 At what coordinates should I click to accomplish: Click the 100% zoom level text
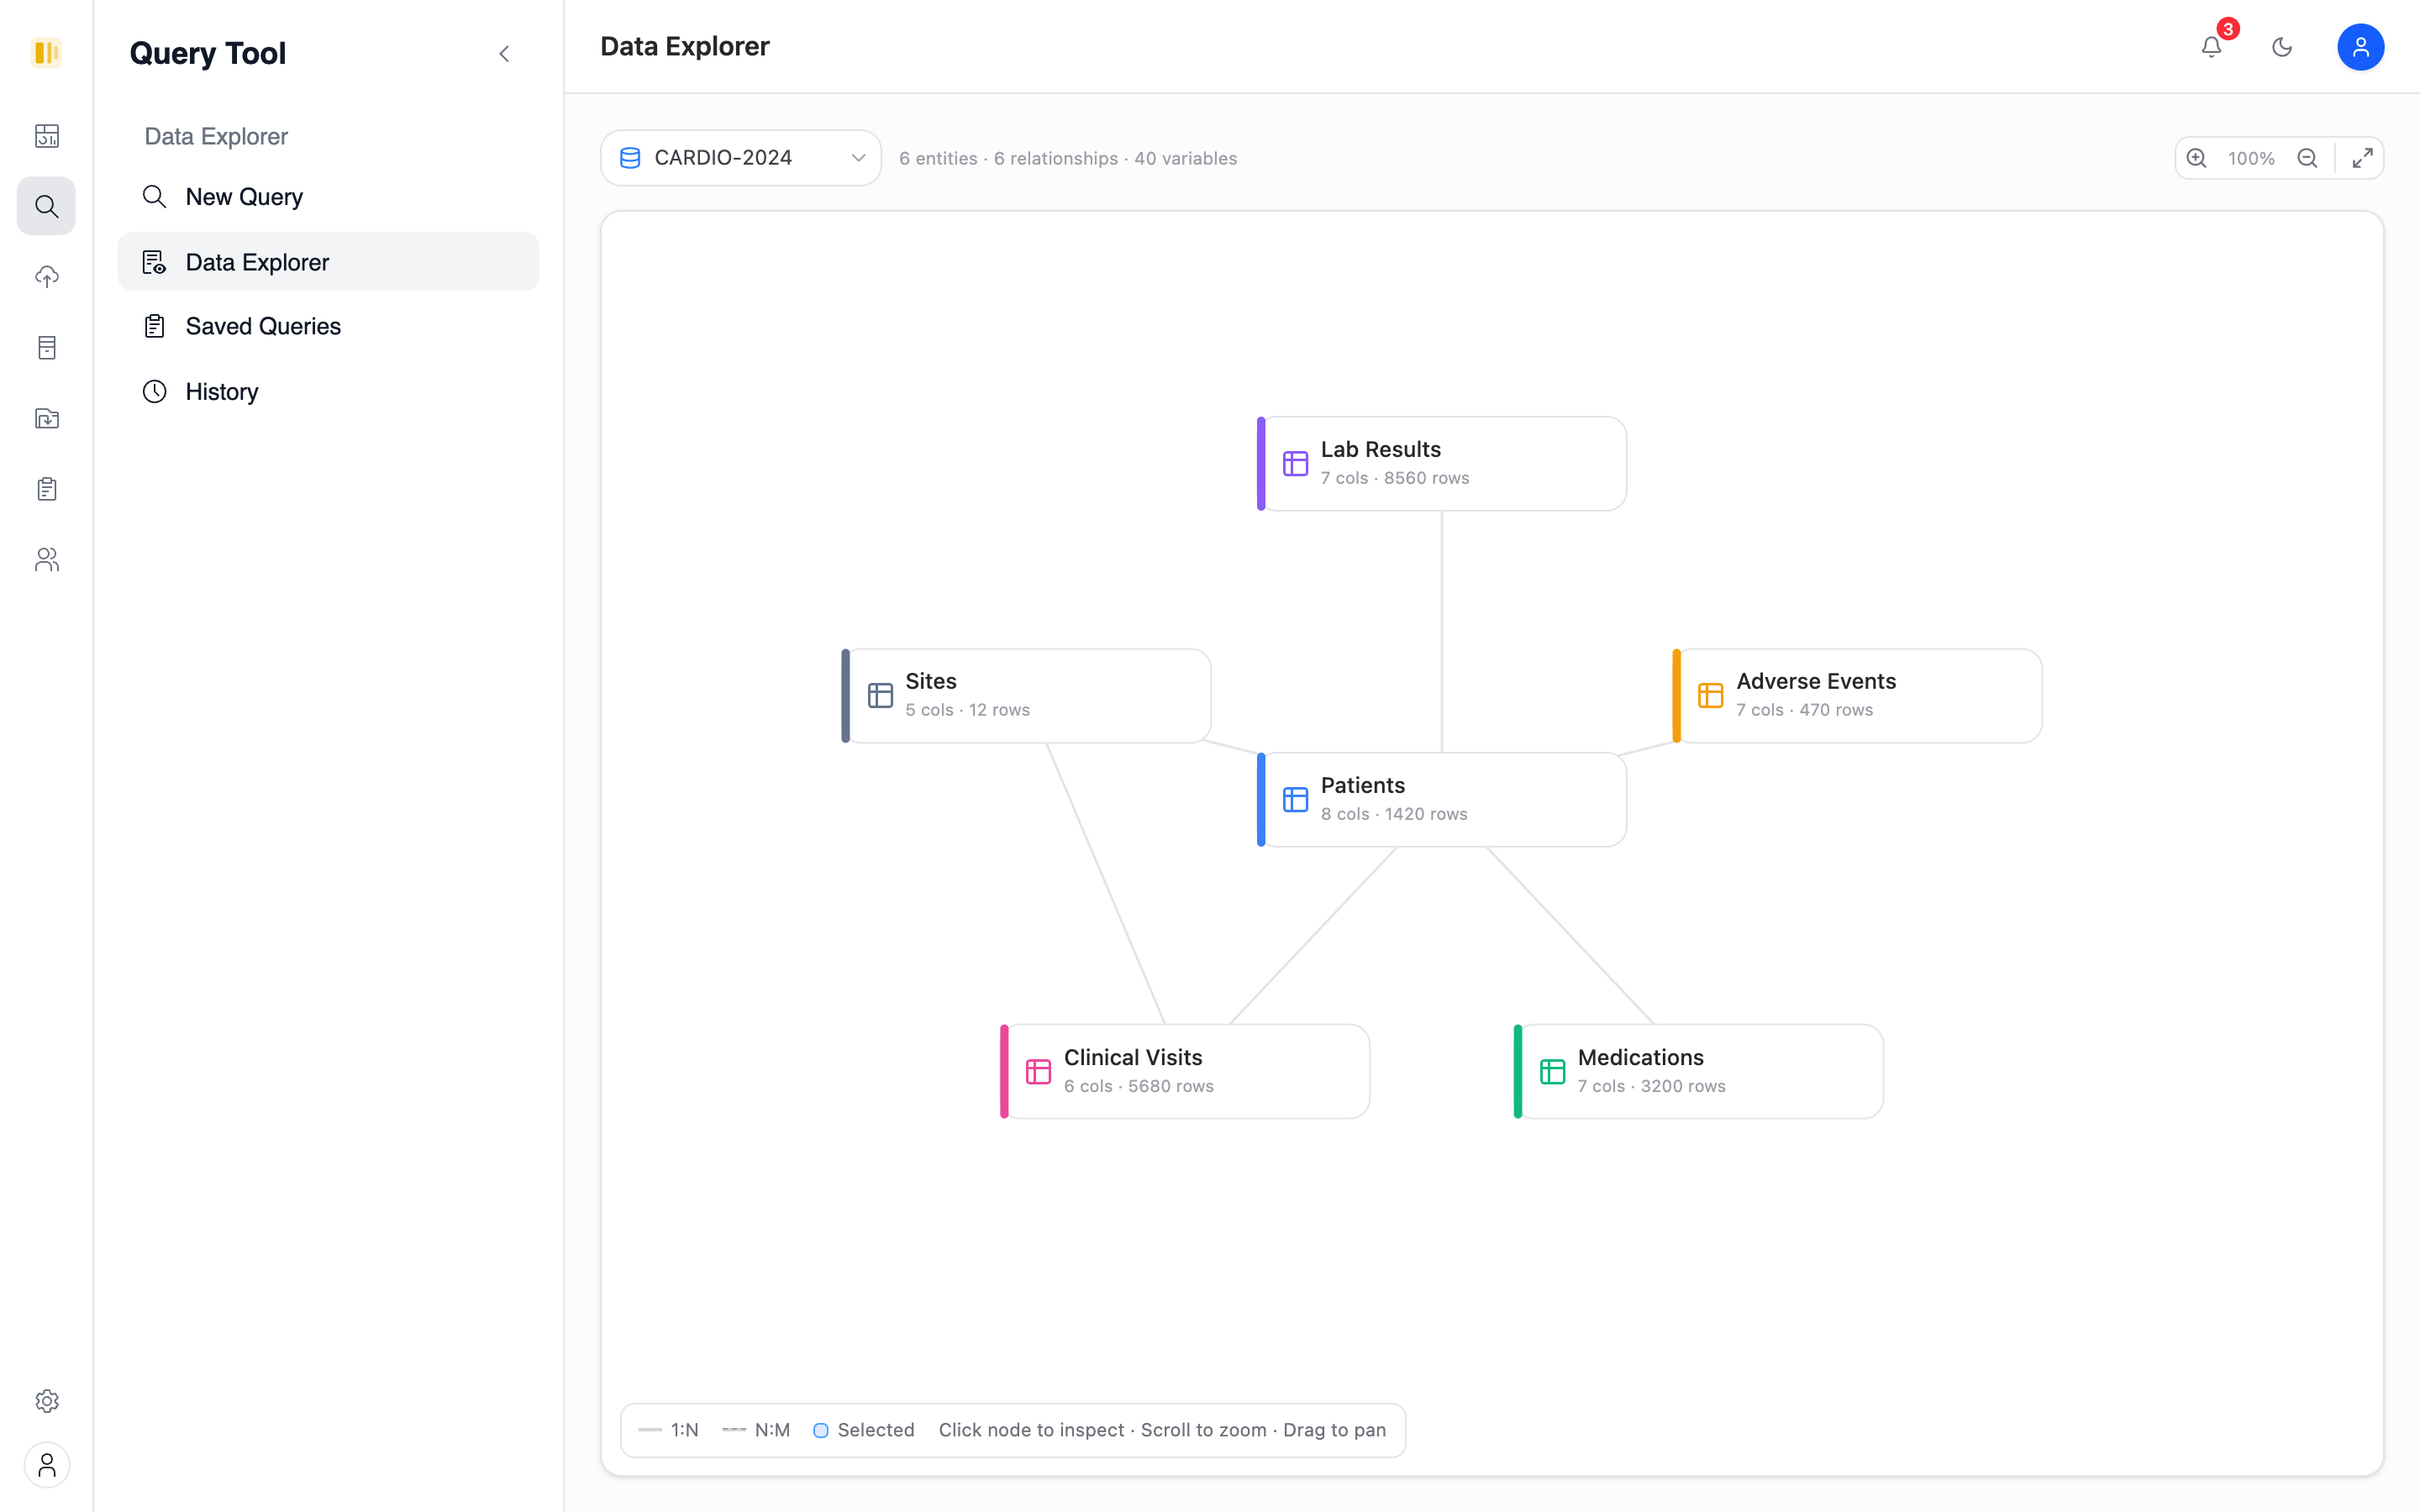2251,158
